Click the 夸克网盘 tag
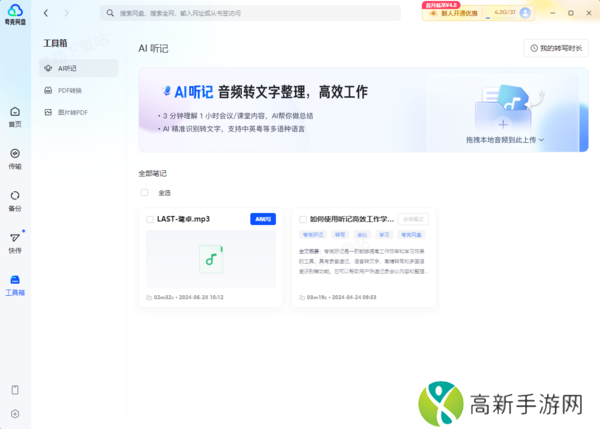Viewport: 600px width, 429px height. [x=411, y=235]
